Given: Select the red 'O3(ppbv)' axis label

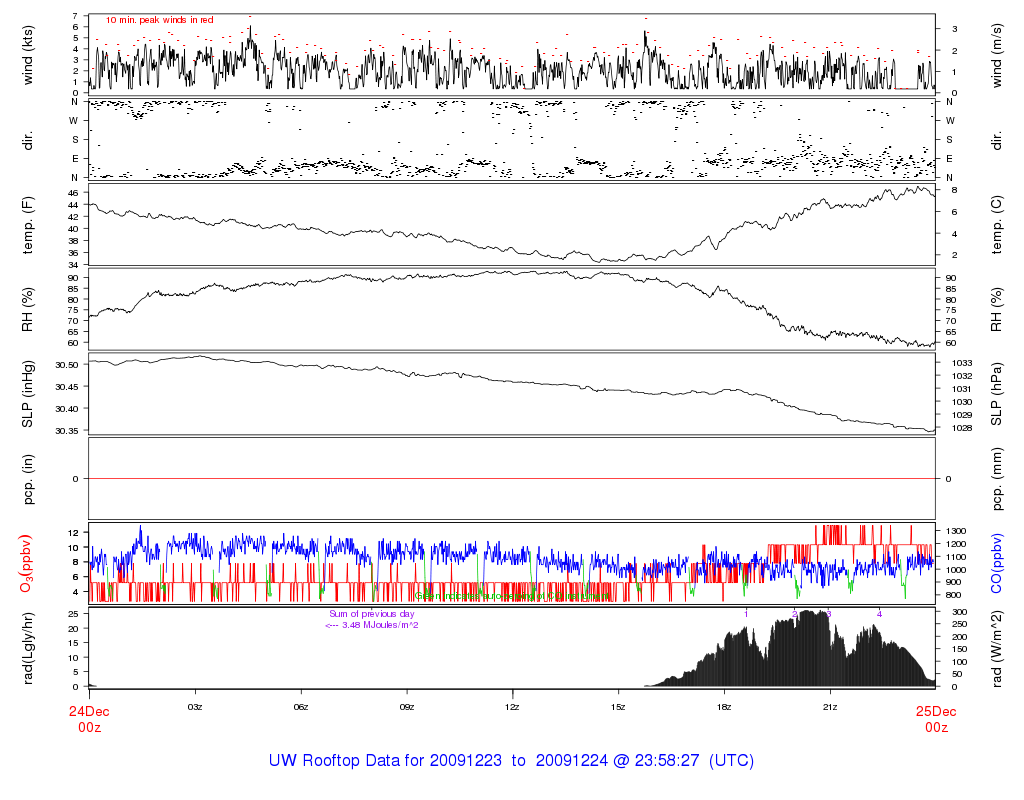Looking at the screenshot, I should (x=26, y=564).
